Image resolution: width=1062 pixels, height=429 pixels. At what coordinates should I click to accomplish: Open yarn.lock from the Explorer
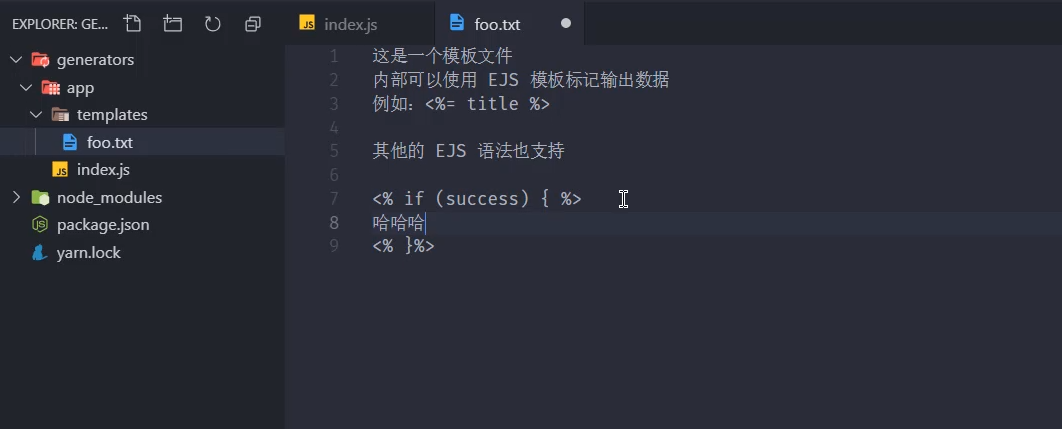point(88,253)
